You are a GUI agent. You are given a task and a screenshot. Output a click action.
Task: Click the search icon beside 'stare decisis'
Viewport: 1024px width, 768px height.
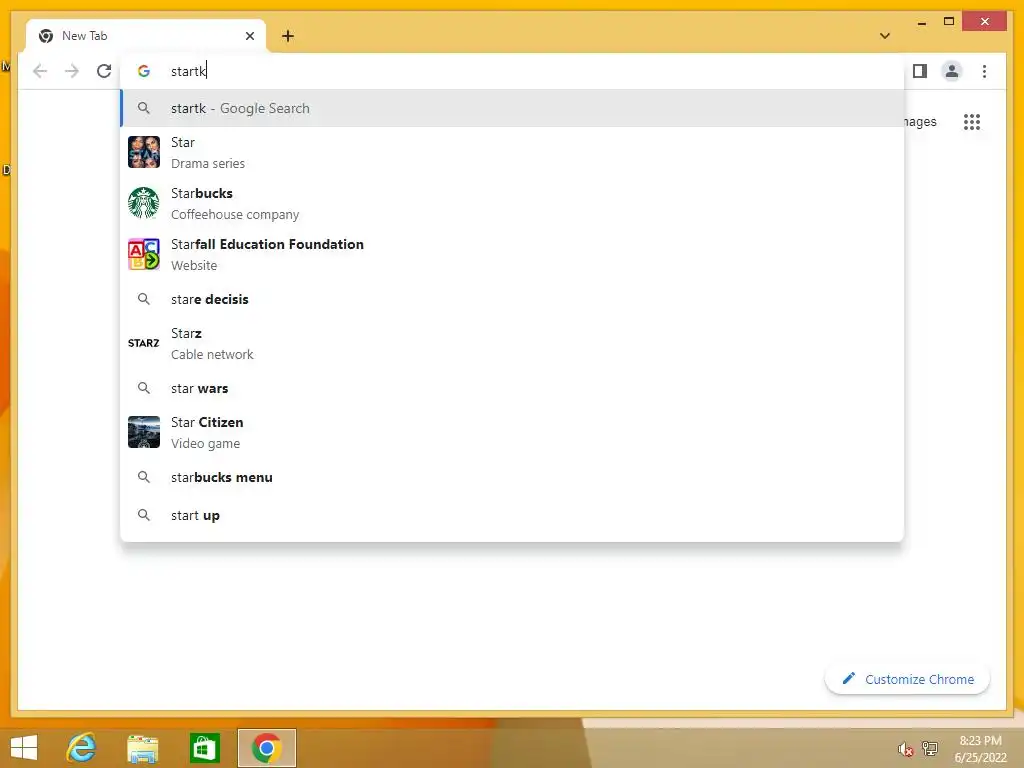pyautogui.click(x=144, y=299)
